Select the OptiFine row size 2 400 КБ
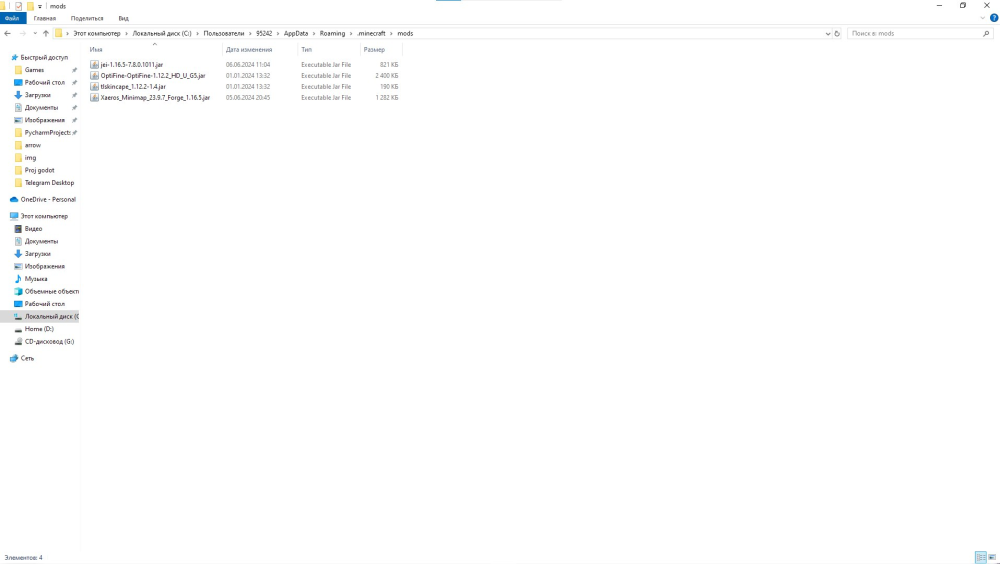The width and height of the screenshot is (1000, 564). click(x=386, y=75)
